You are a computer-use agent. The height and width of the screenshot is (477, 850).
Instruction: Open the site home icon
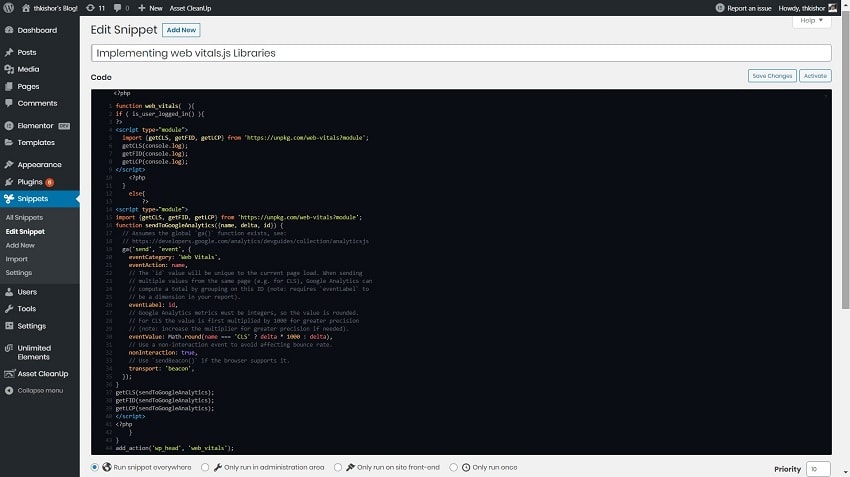[x=25, y=8]
